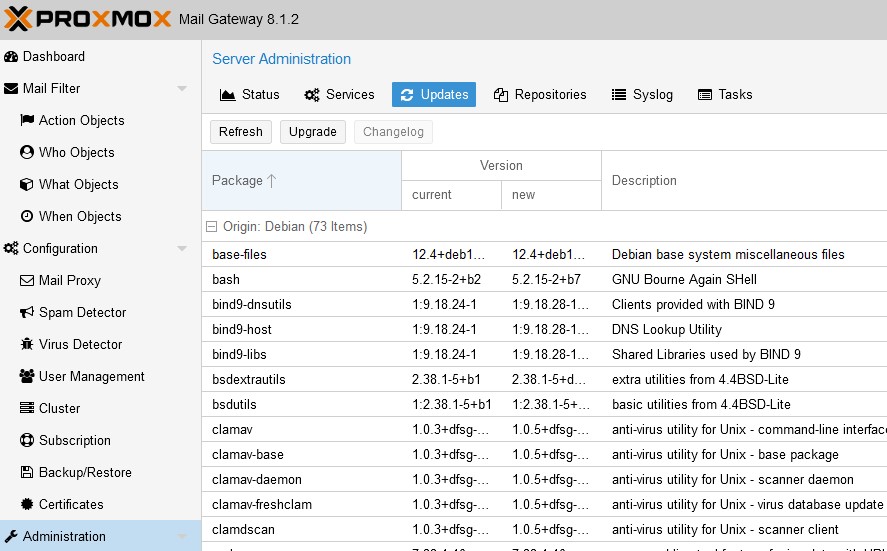887x551 pixels.
Task: Select the Updates tab
Action: (434, 94)
